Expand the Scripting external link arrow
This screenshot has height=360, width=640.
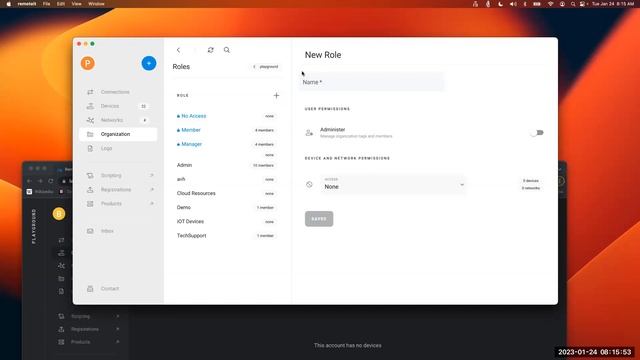pos(152,176)
